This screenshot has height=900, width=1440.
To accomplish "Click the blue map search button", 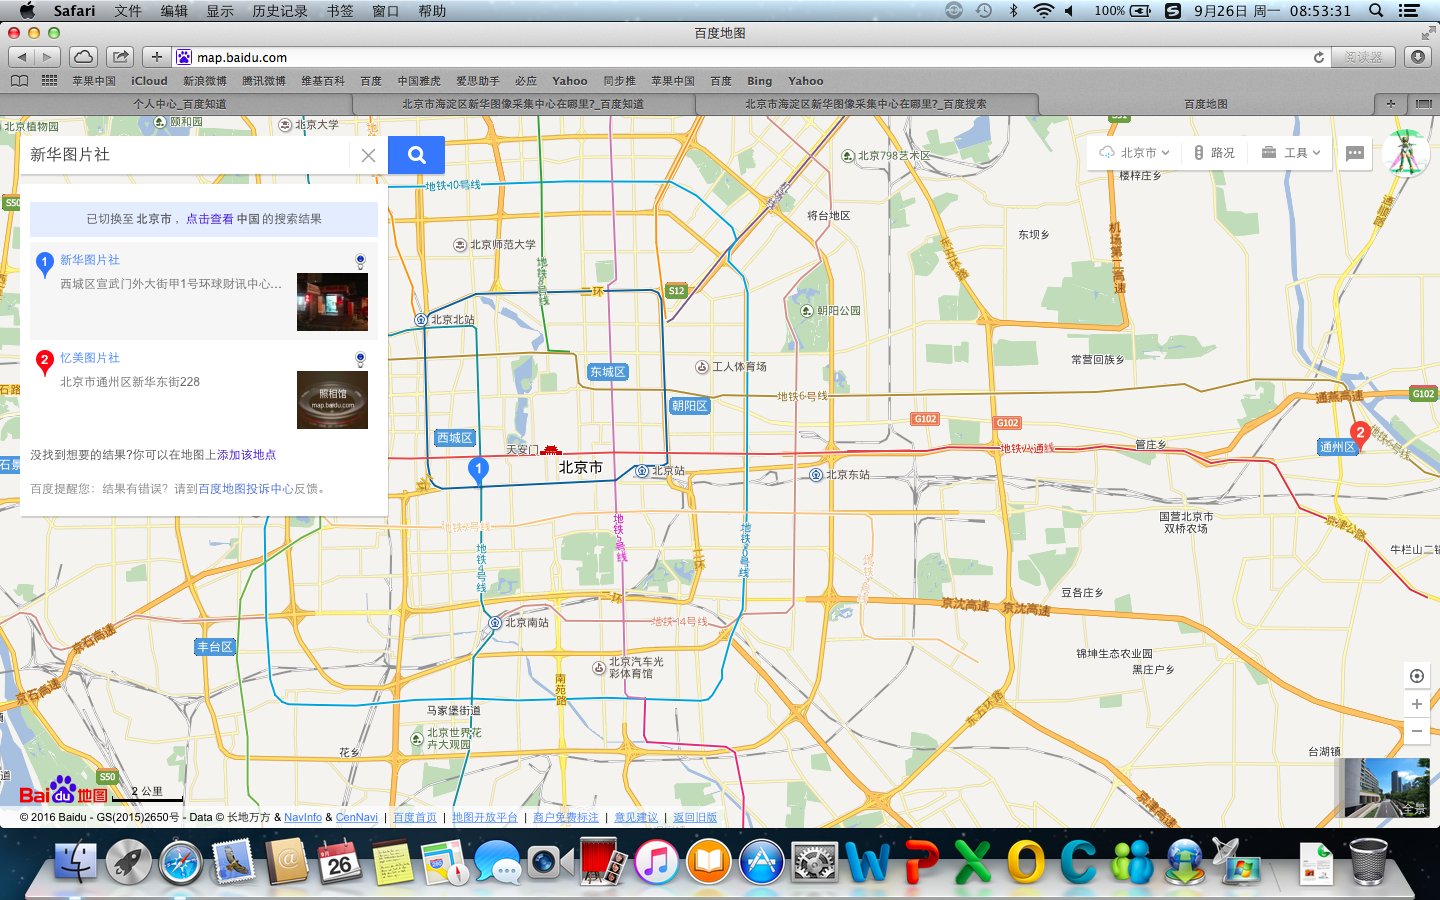I will point(416,155).
